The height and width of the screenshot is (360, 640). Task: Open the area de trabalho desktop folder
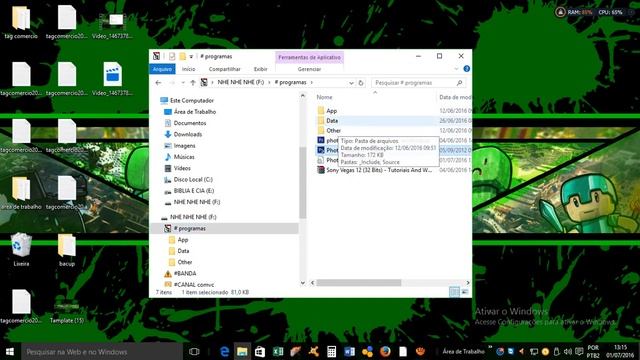tap(21, 192)
